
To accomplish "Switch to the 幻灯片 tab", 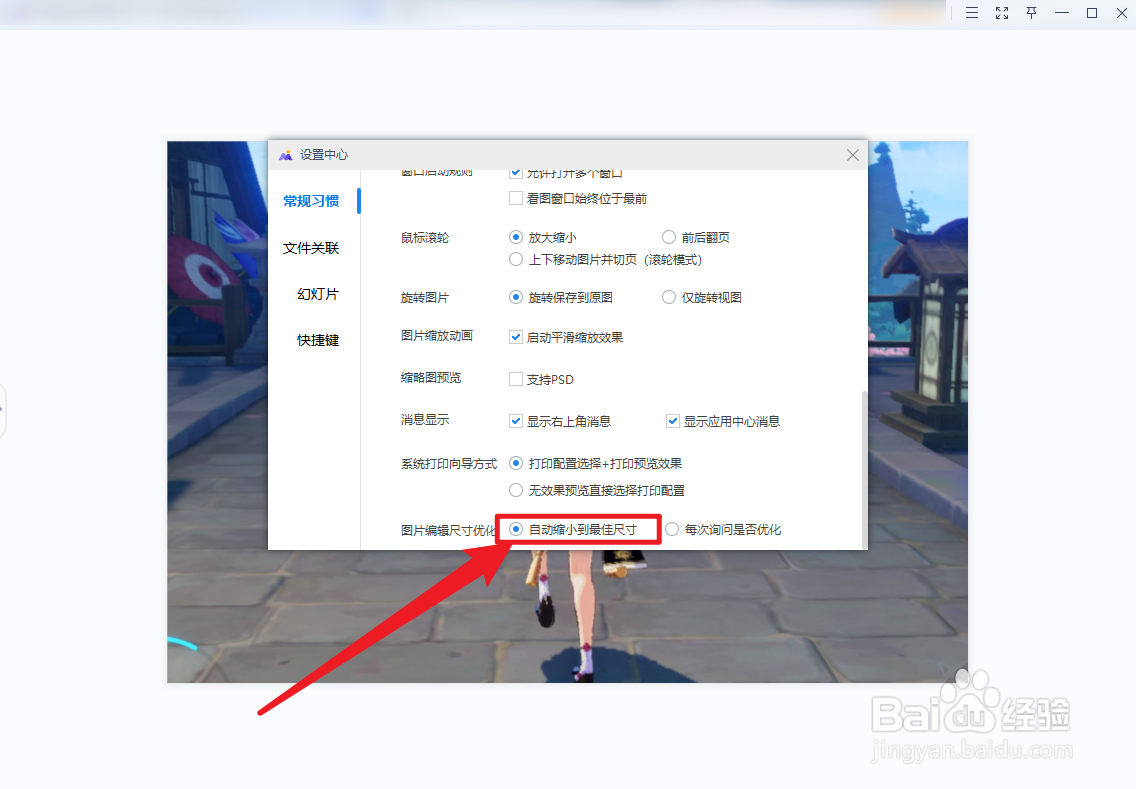I will click(x=318, y=294).
